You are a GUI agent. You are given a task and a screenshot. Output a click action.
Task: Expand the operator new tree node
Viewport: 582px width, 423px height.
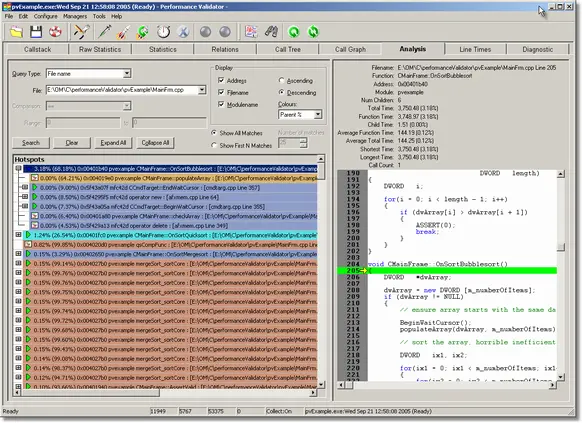point(24,197)
